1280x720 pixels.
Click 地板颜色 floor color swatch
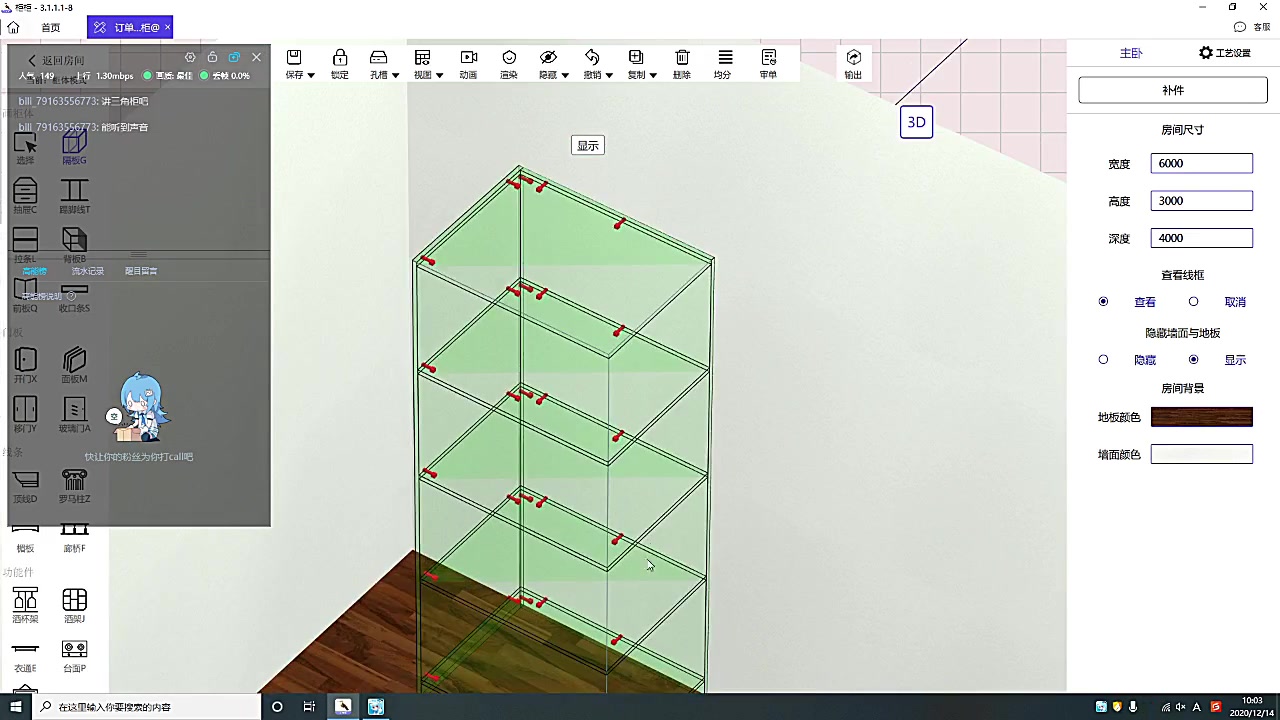(1201, 417)
